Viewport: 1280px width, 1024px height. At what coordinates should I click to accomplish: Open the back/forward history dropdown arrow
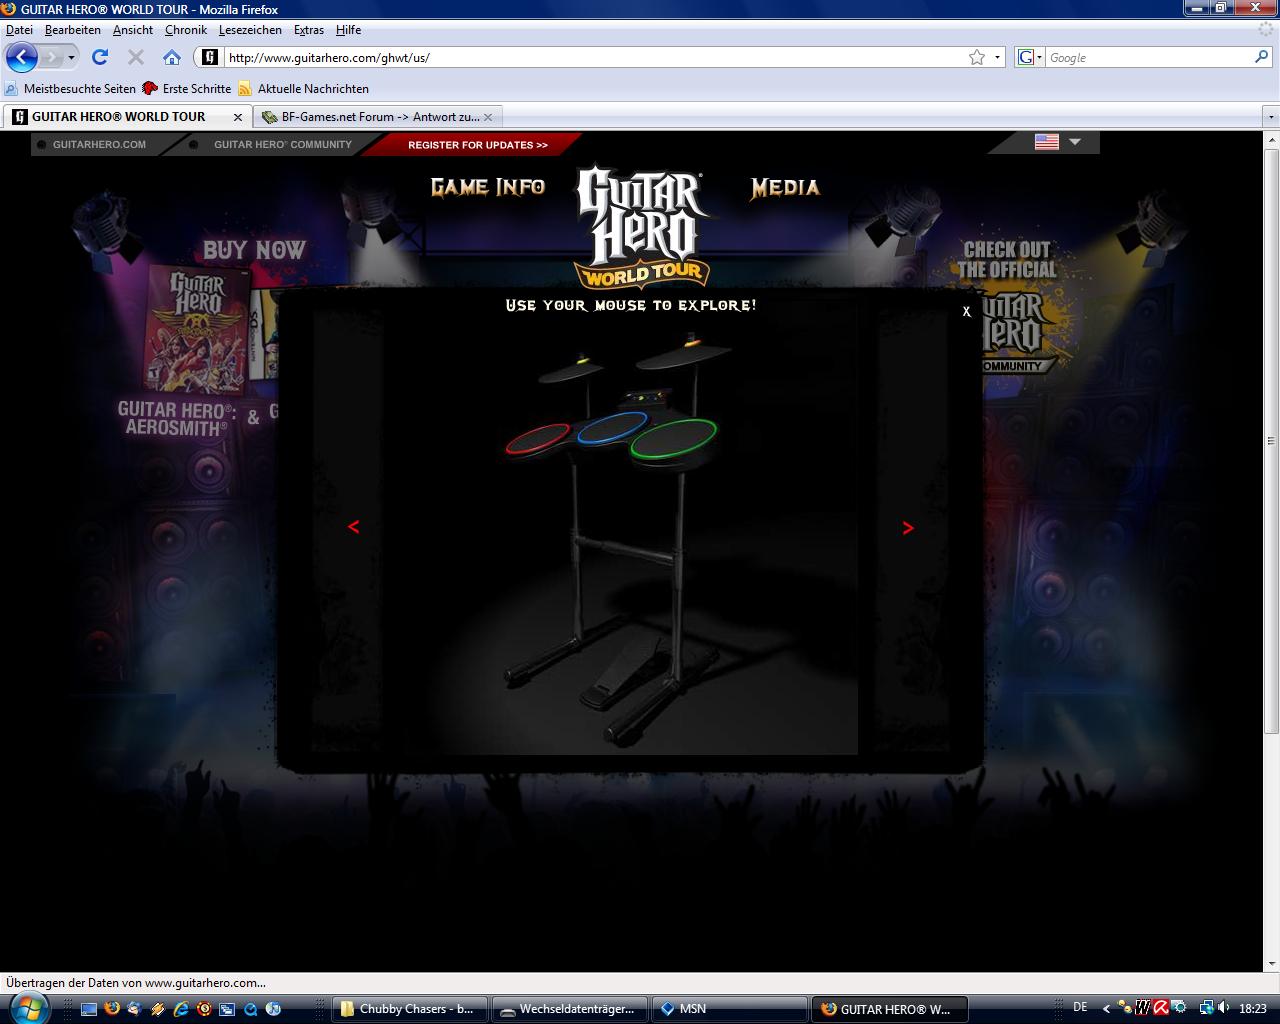[x=71, y=58]
